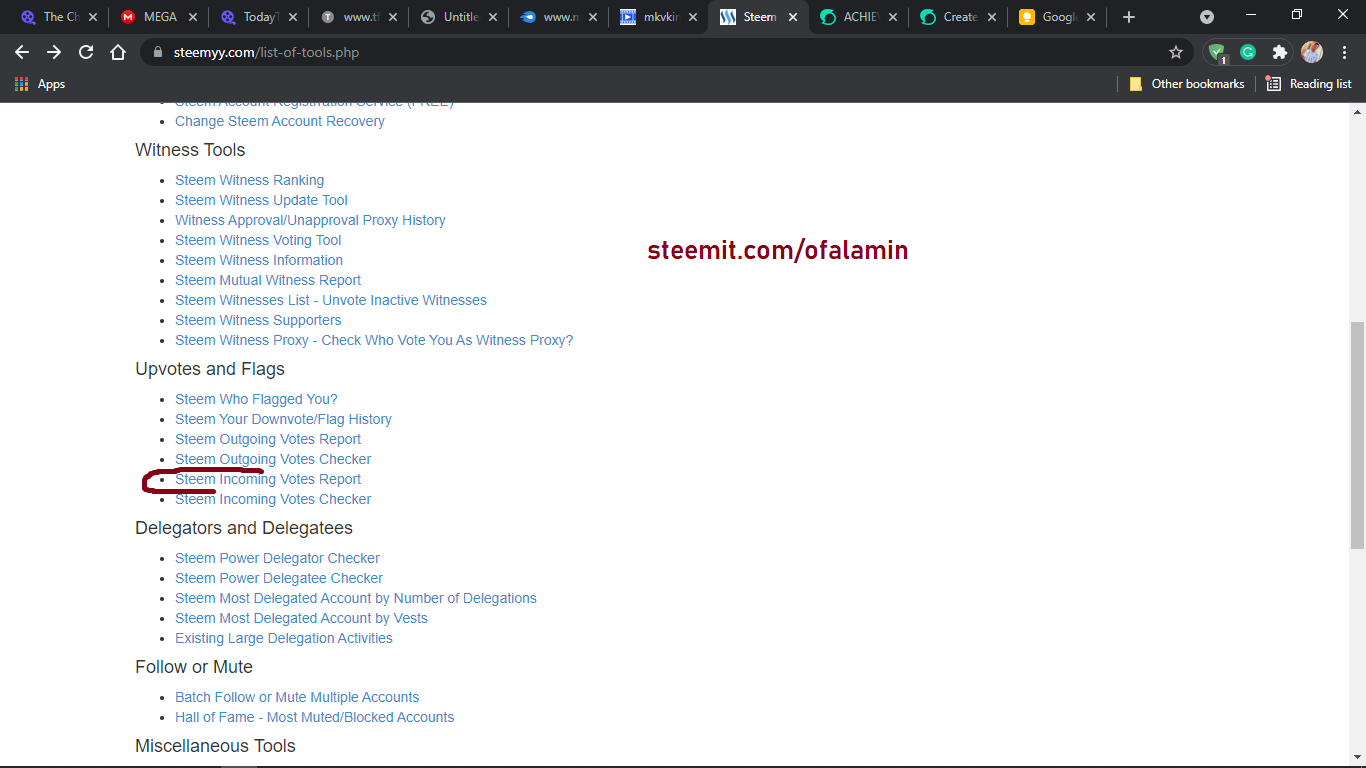Select the Follow or Mute heading
Screen dimensions: 1366x768
coord(194,667)
